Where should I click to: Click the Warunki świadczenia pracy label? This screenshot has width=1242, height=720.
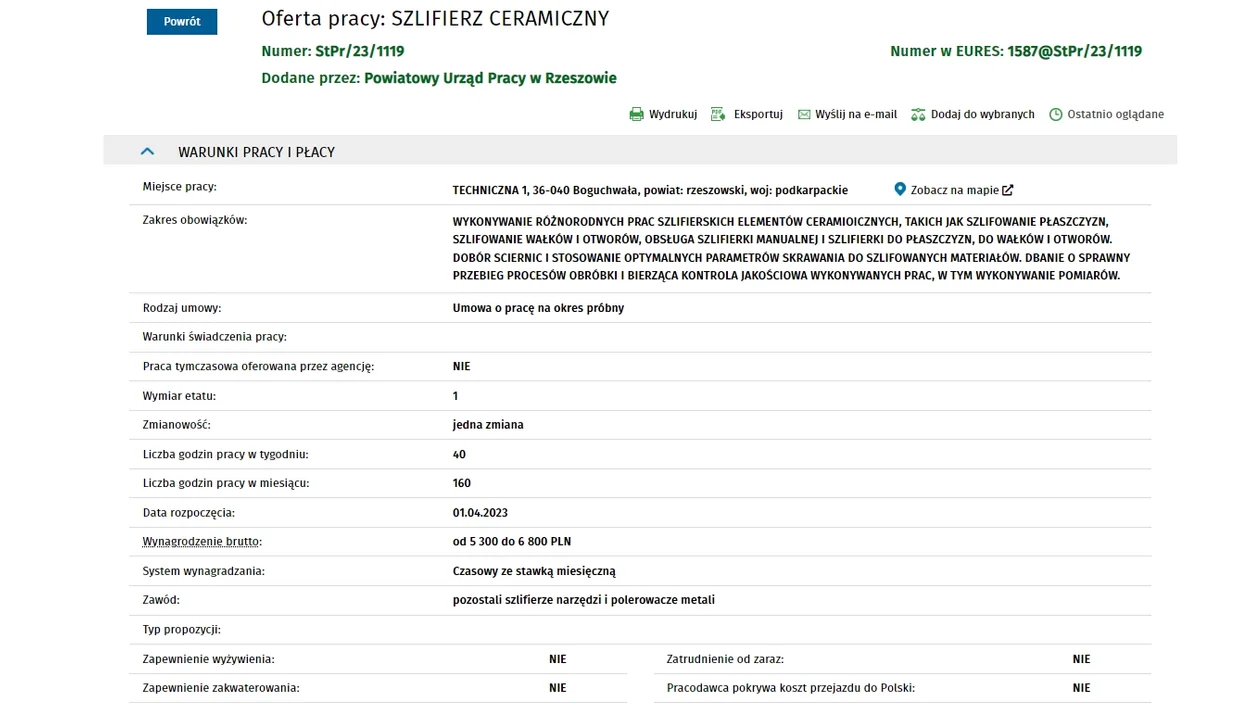(215, 337)
